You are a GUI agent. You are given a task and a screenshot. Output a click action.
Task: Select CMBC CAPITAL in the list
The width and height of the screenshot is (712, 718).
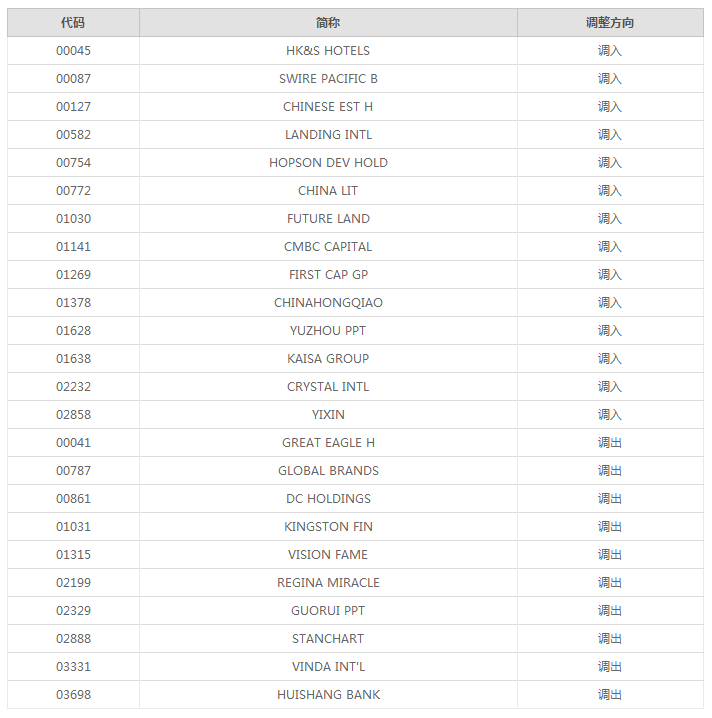(x=328, y=247)
